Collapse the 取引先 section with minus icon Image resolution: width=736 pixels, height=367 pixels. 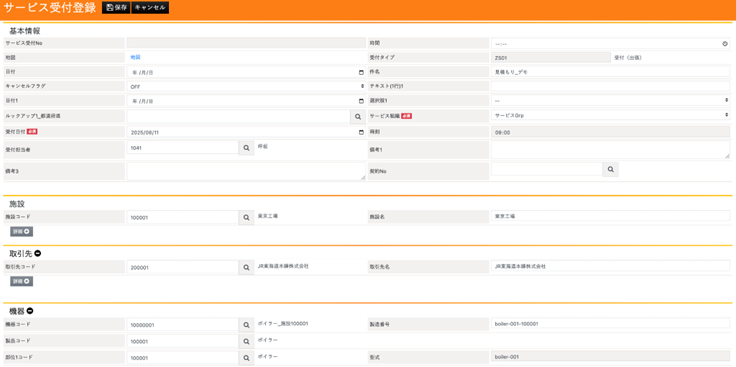[x=38, y=253]
